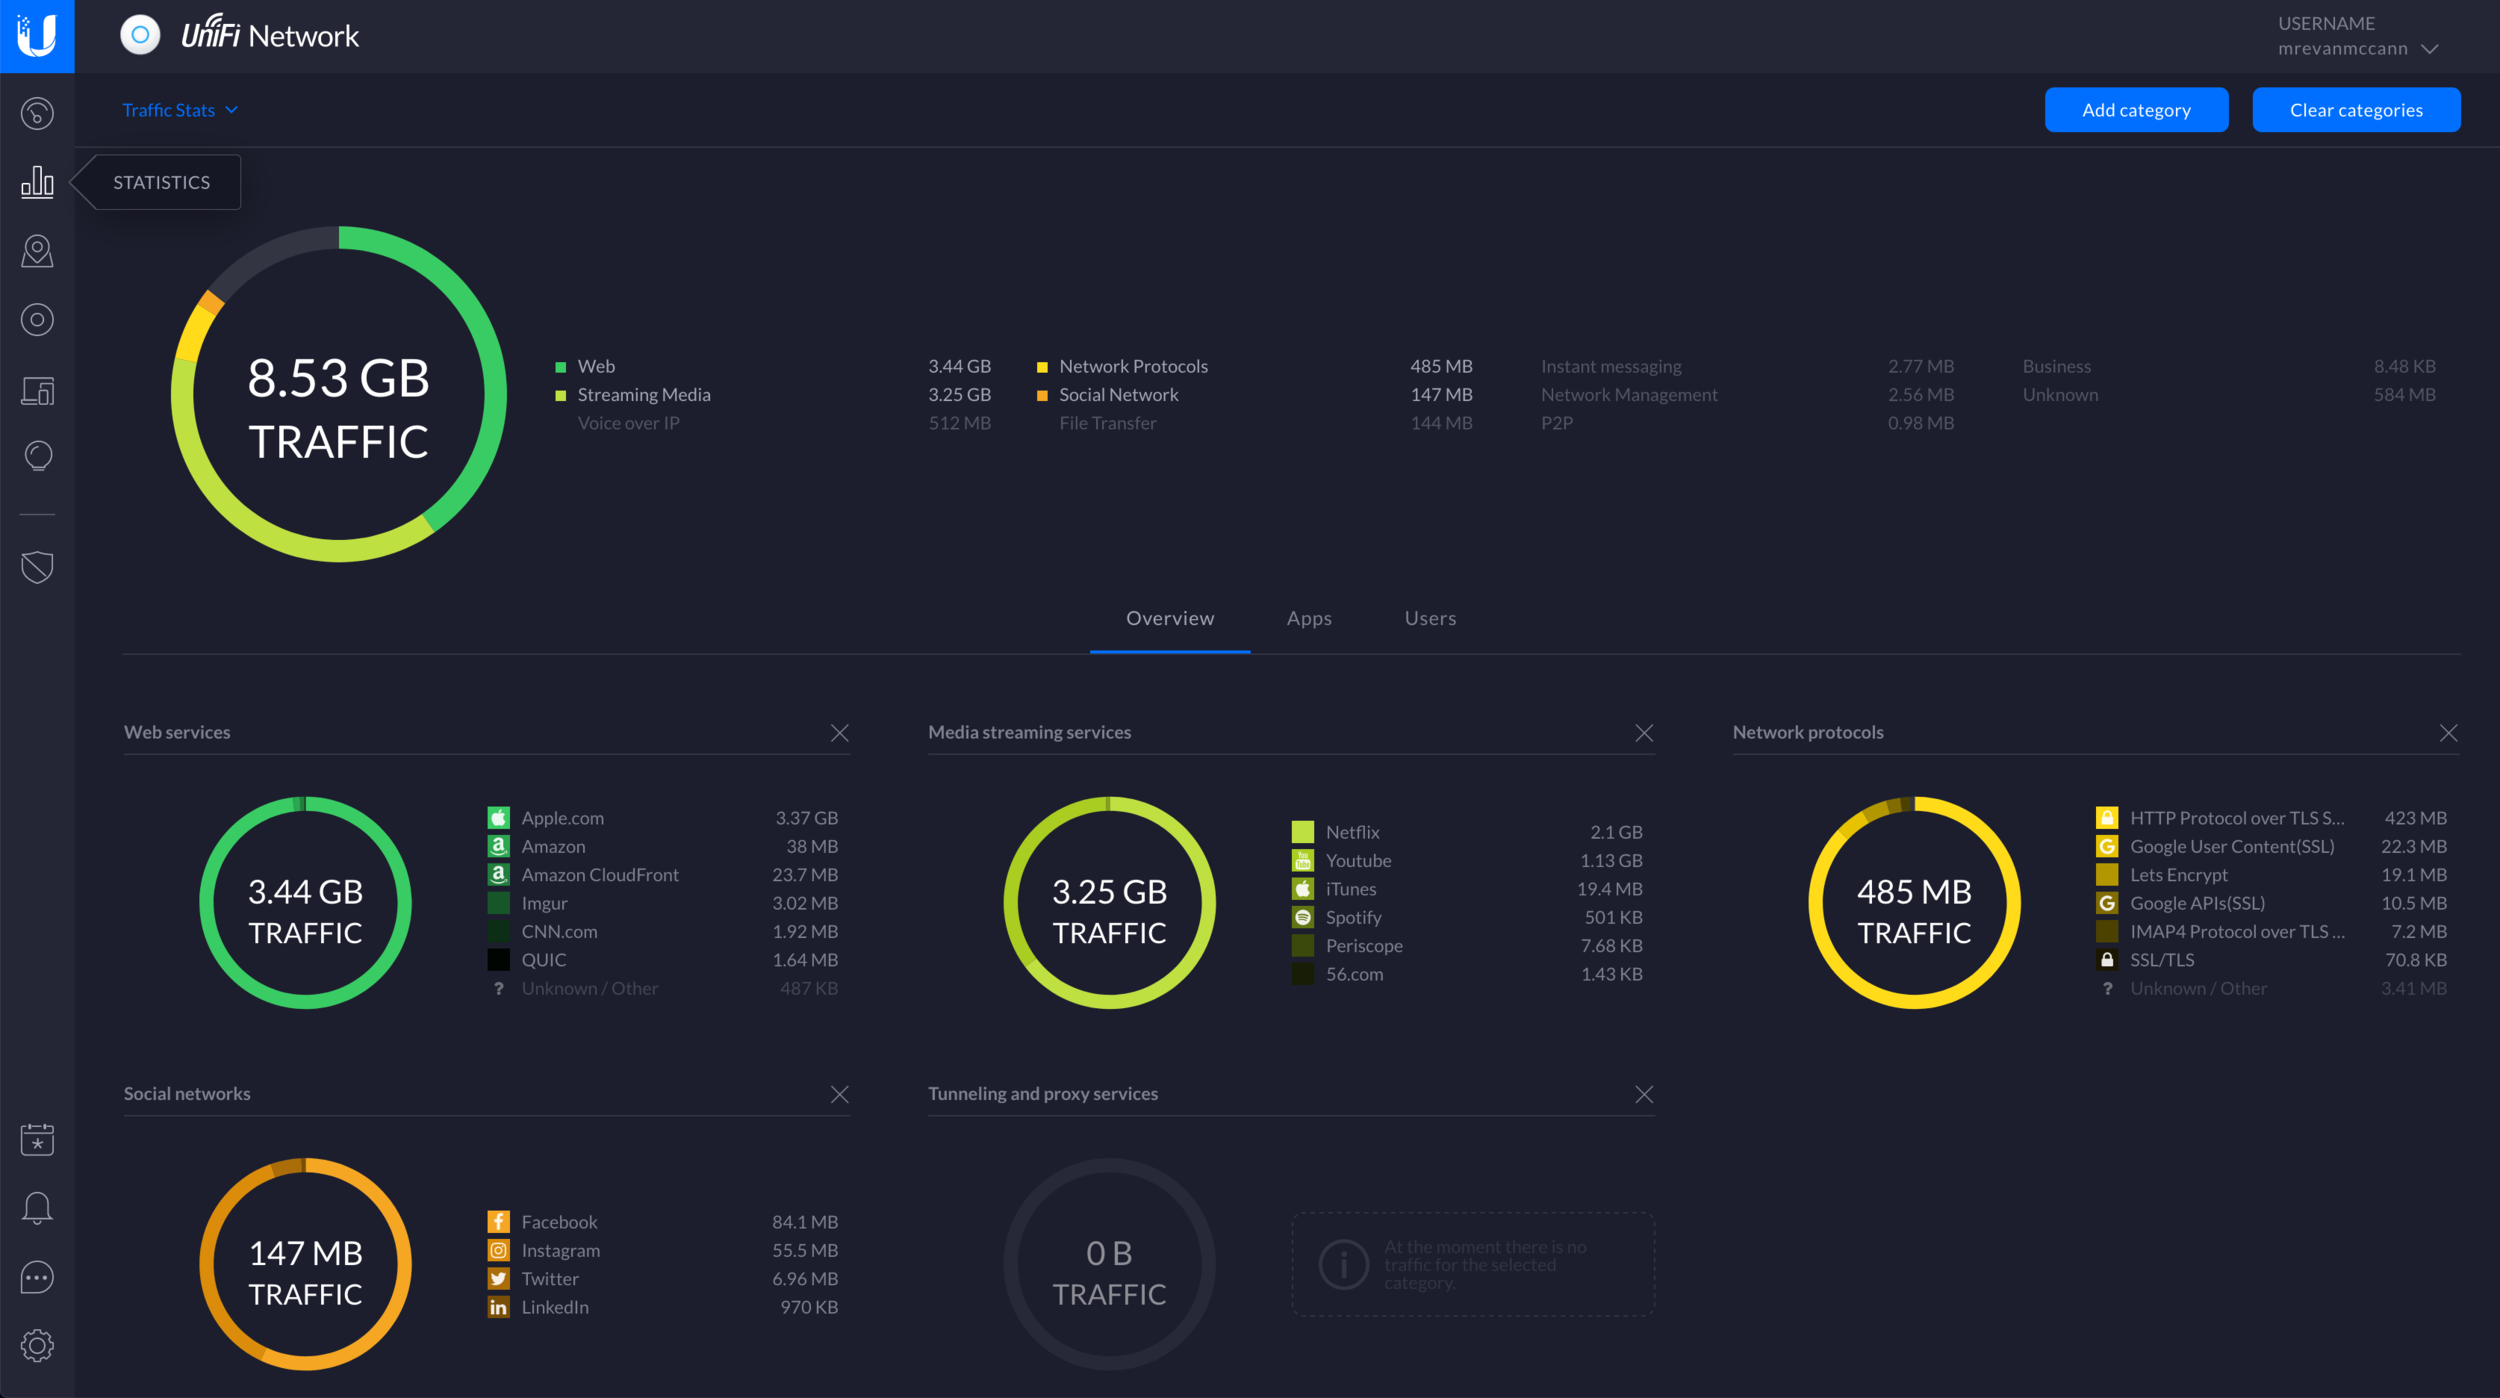Image resolution: width=2500 pixels, height=1398 pixels.
Task: Select the 56.com row
Action: tap(1467, 974)
